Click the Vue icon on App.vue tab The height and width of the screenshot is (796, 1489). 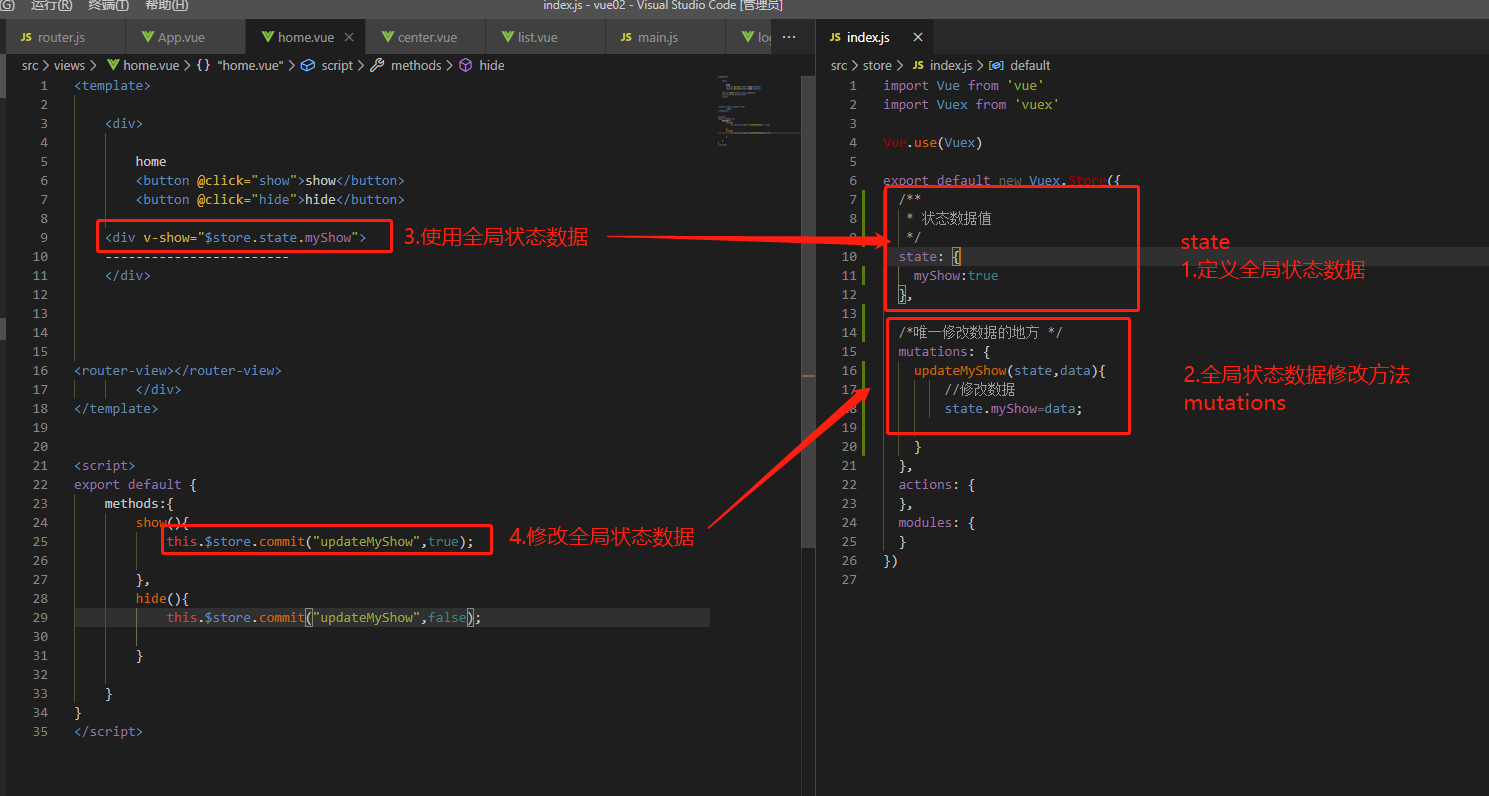147,37
